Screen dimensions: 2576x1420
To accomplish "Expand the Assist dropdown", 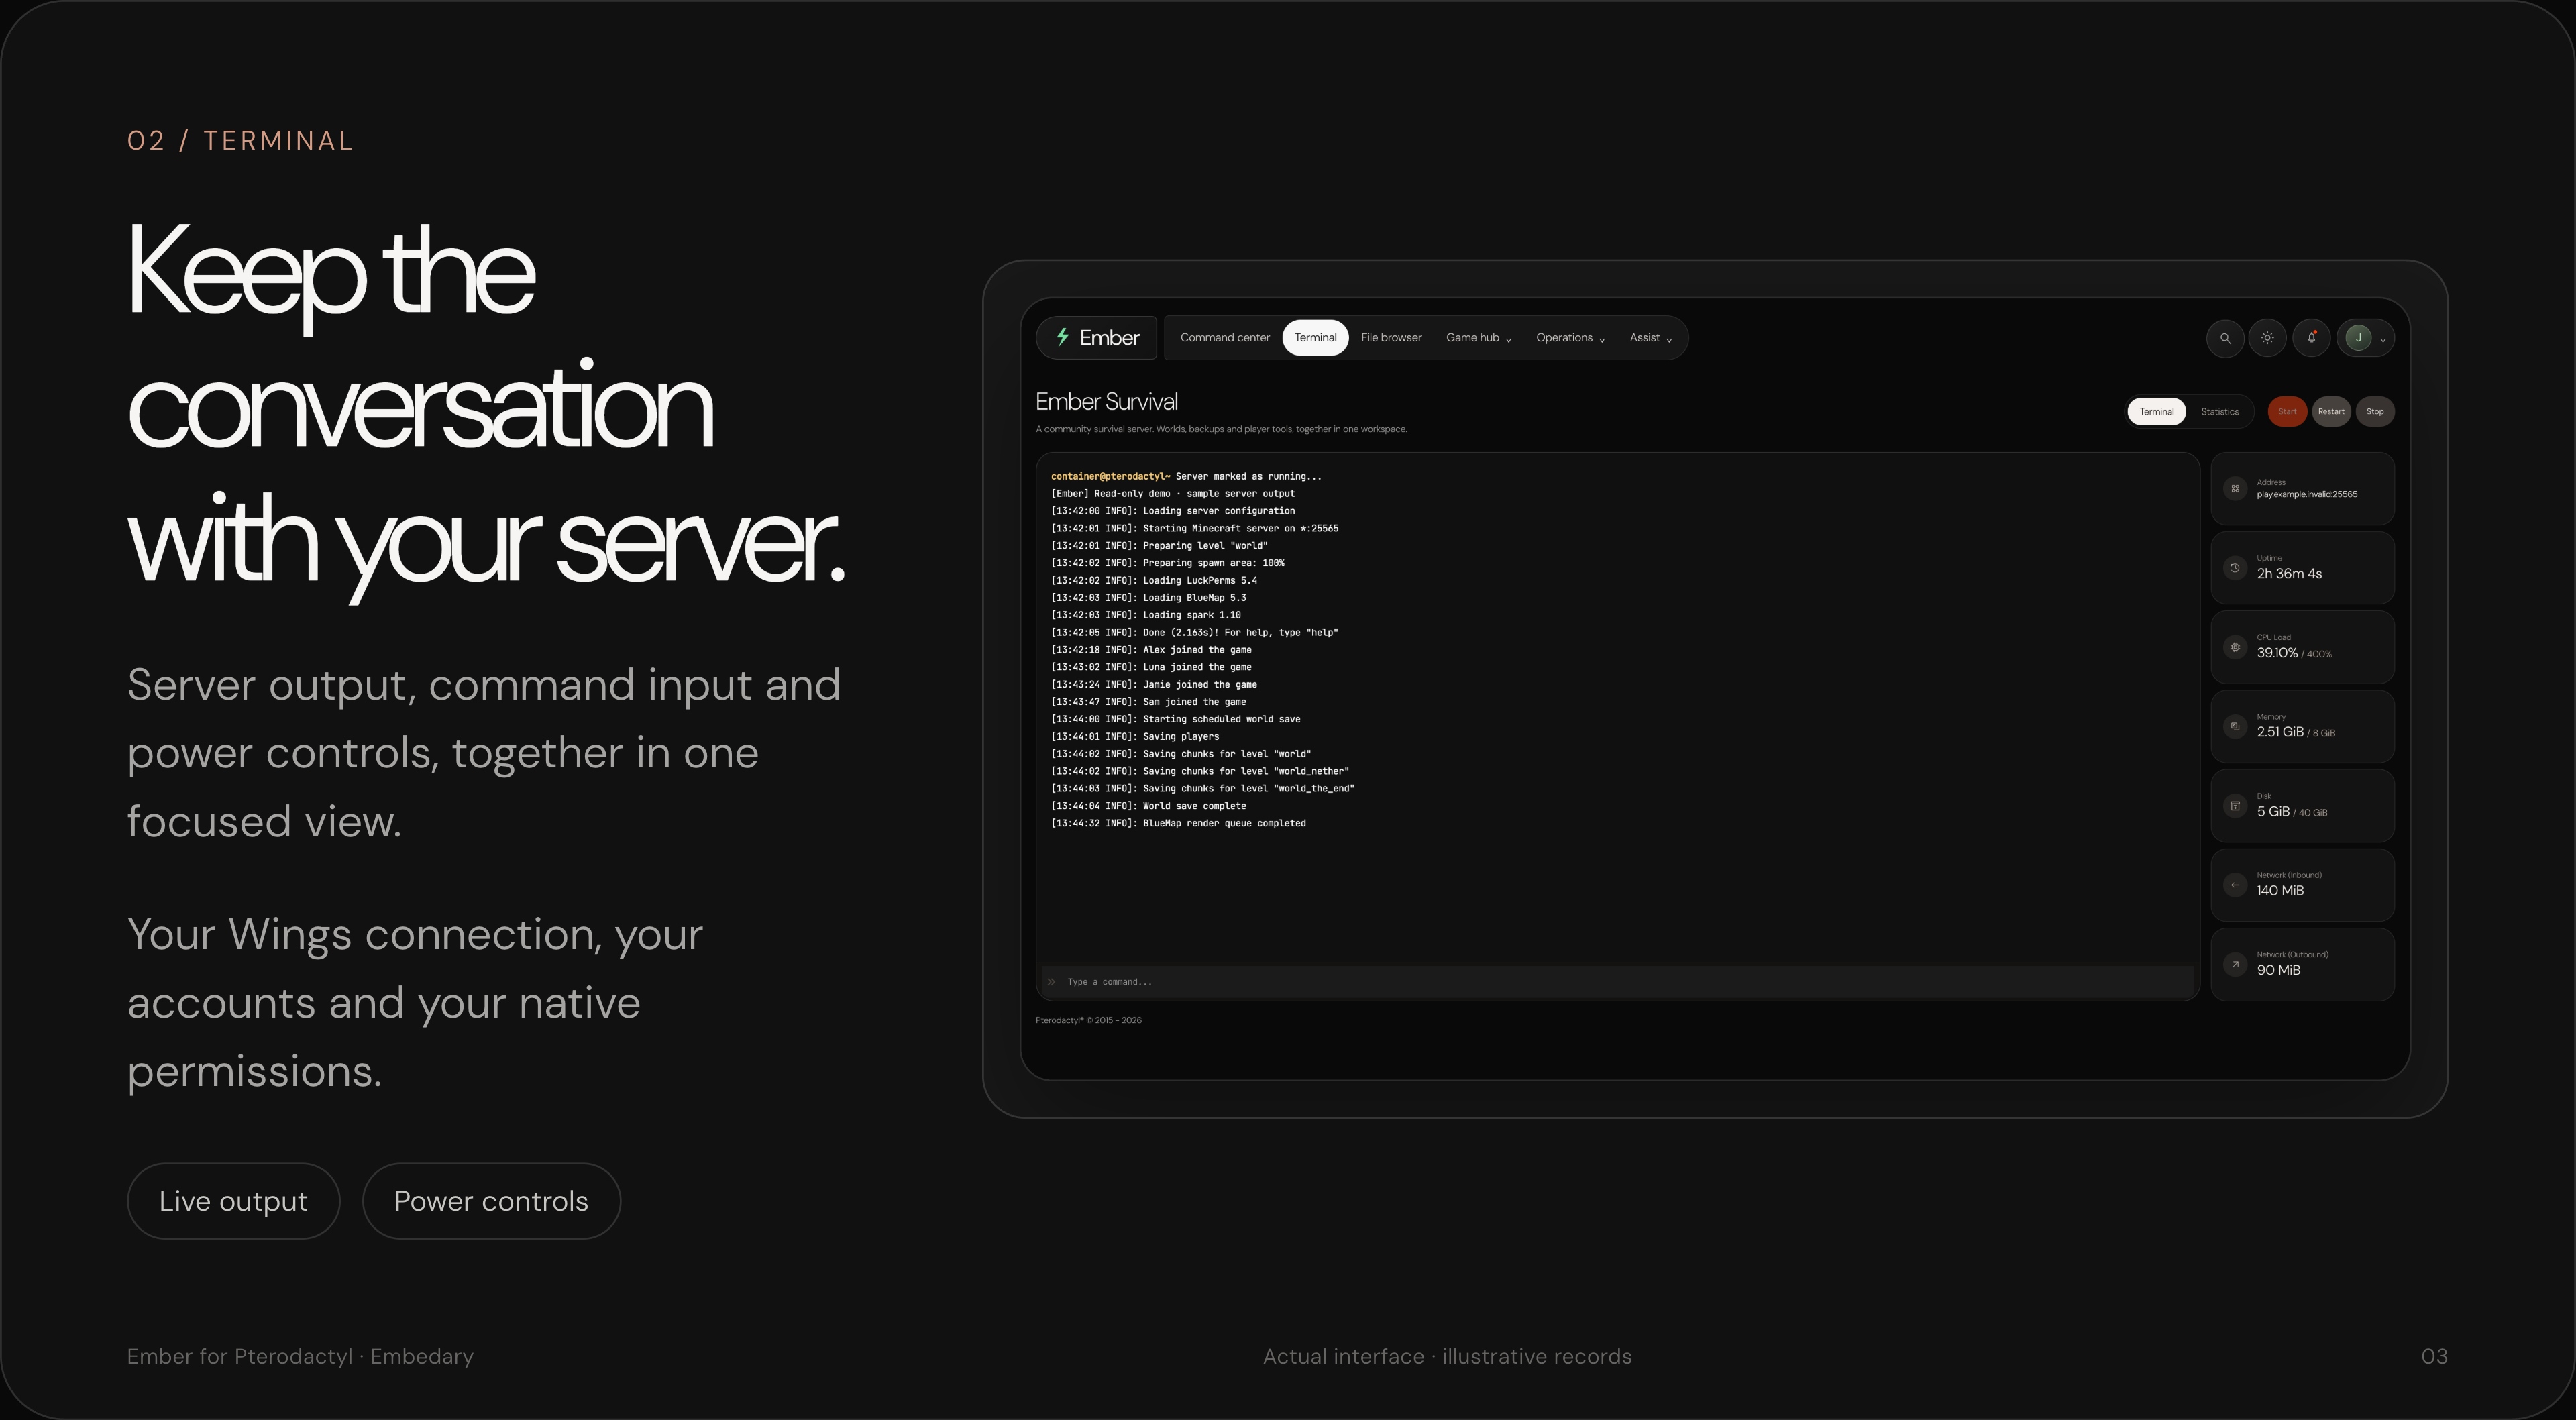I will pyautogui.click(x=1650, y=338).
